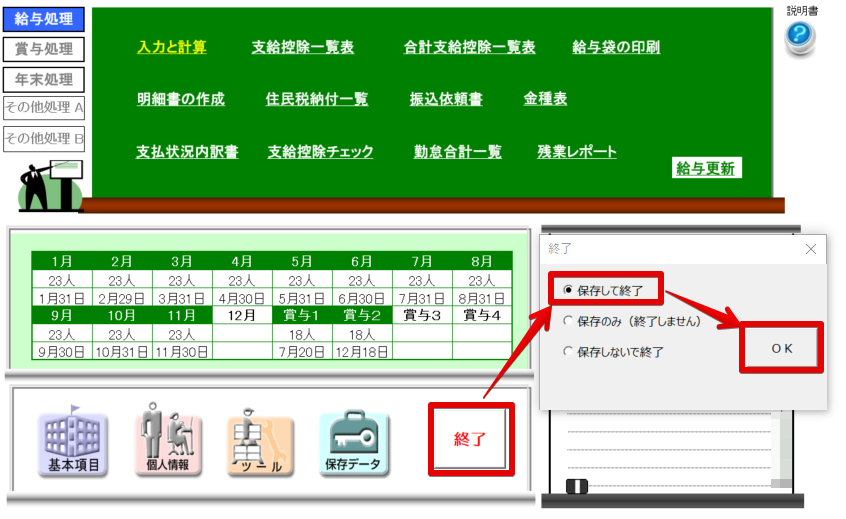The width and height of the screenshot is (846, 519).
Task: Select the 6月 month header
Action: point(361,262)
